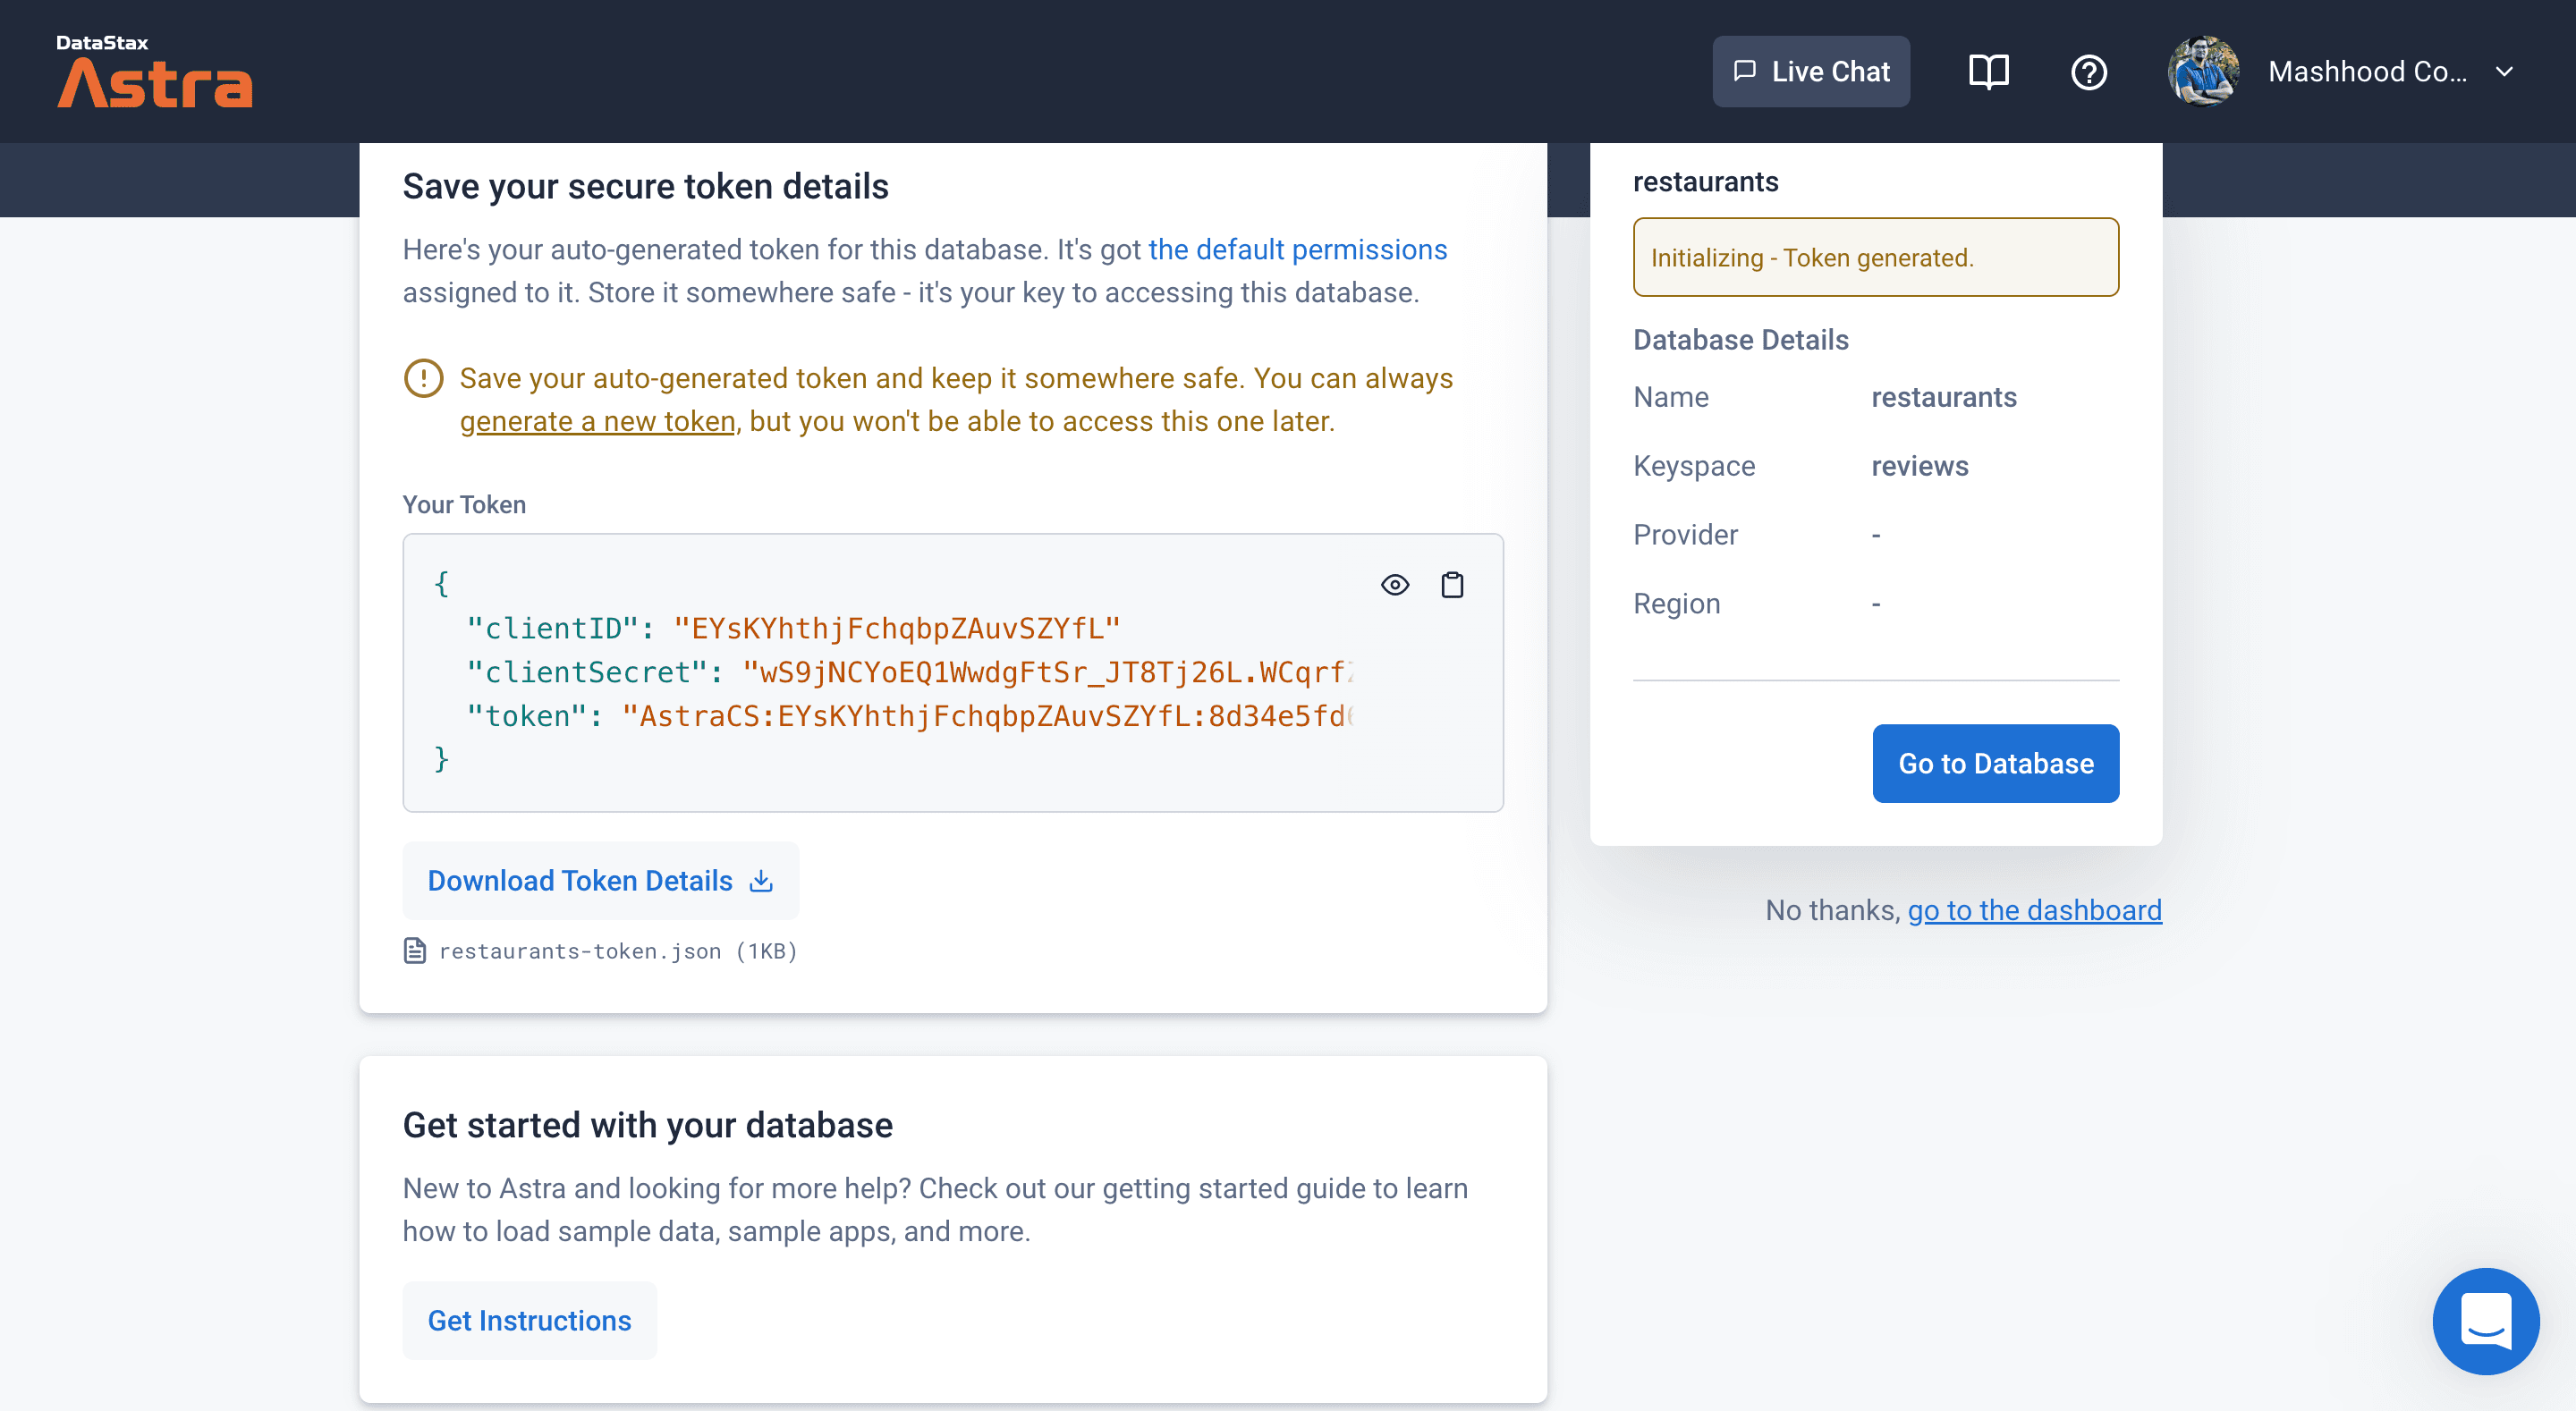Click the warning exclamation circle icon

(x=423, y=378)
